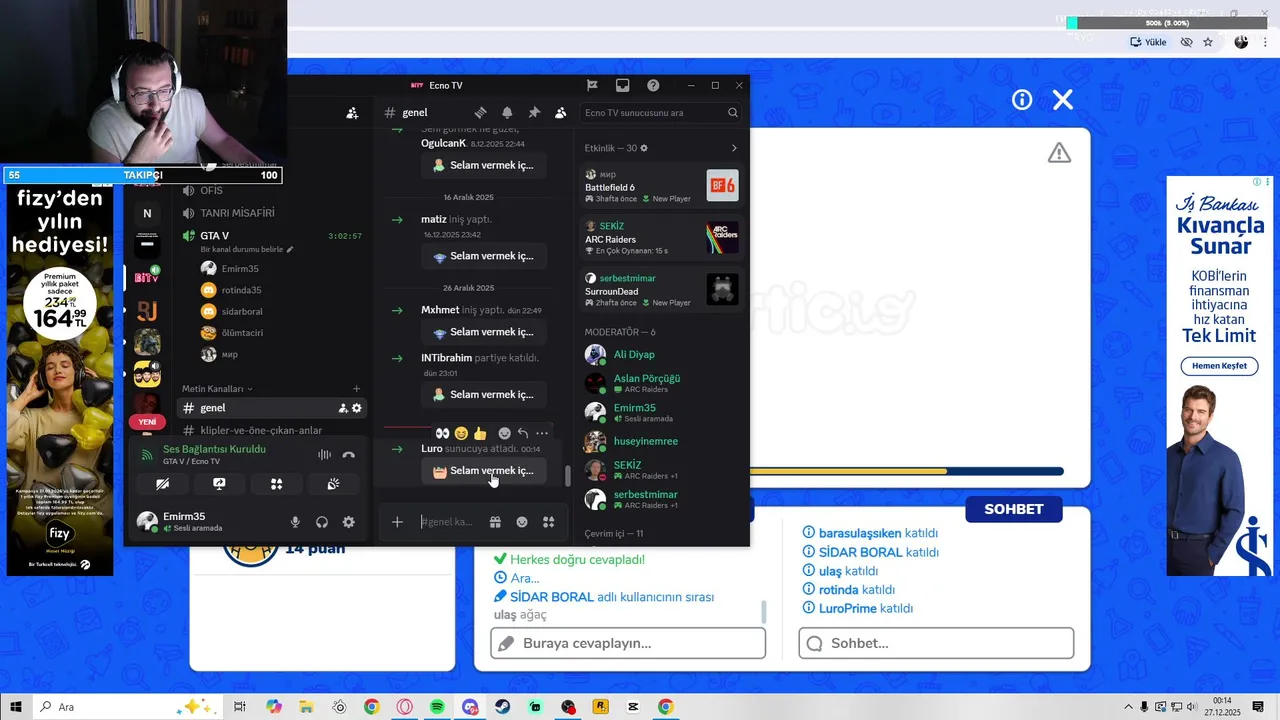The height and width of the screenshot is (720, 1280).
Task: Click Hemen Keşfet in İş Bankası ad
Action: pos(1219,366)
